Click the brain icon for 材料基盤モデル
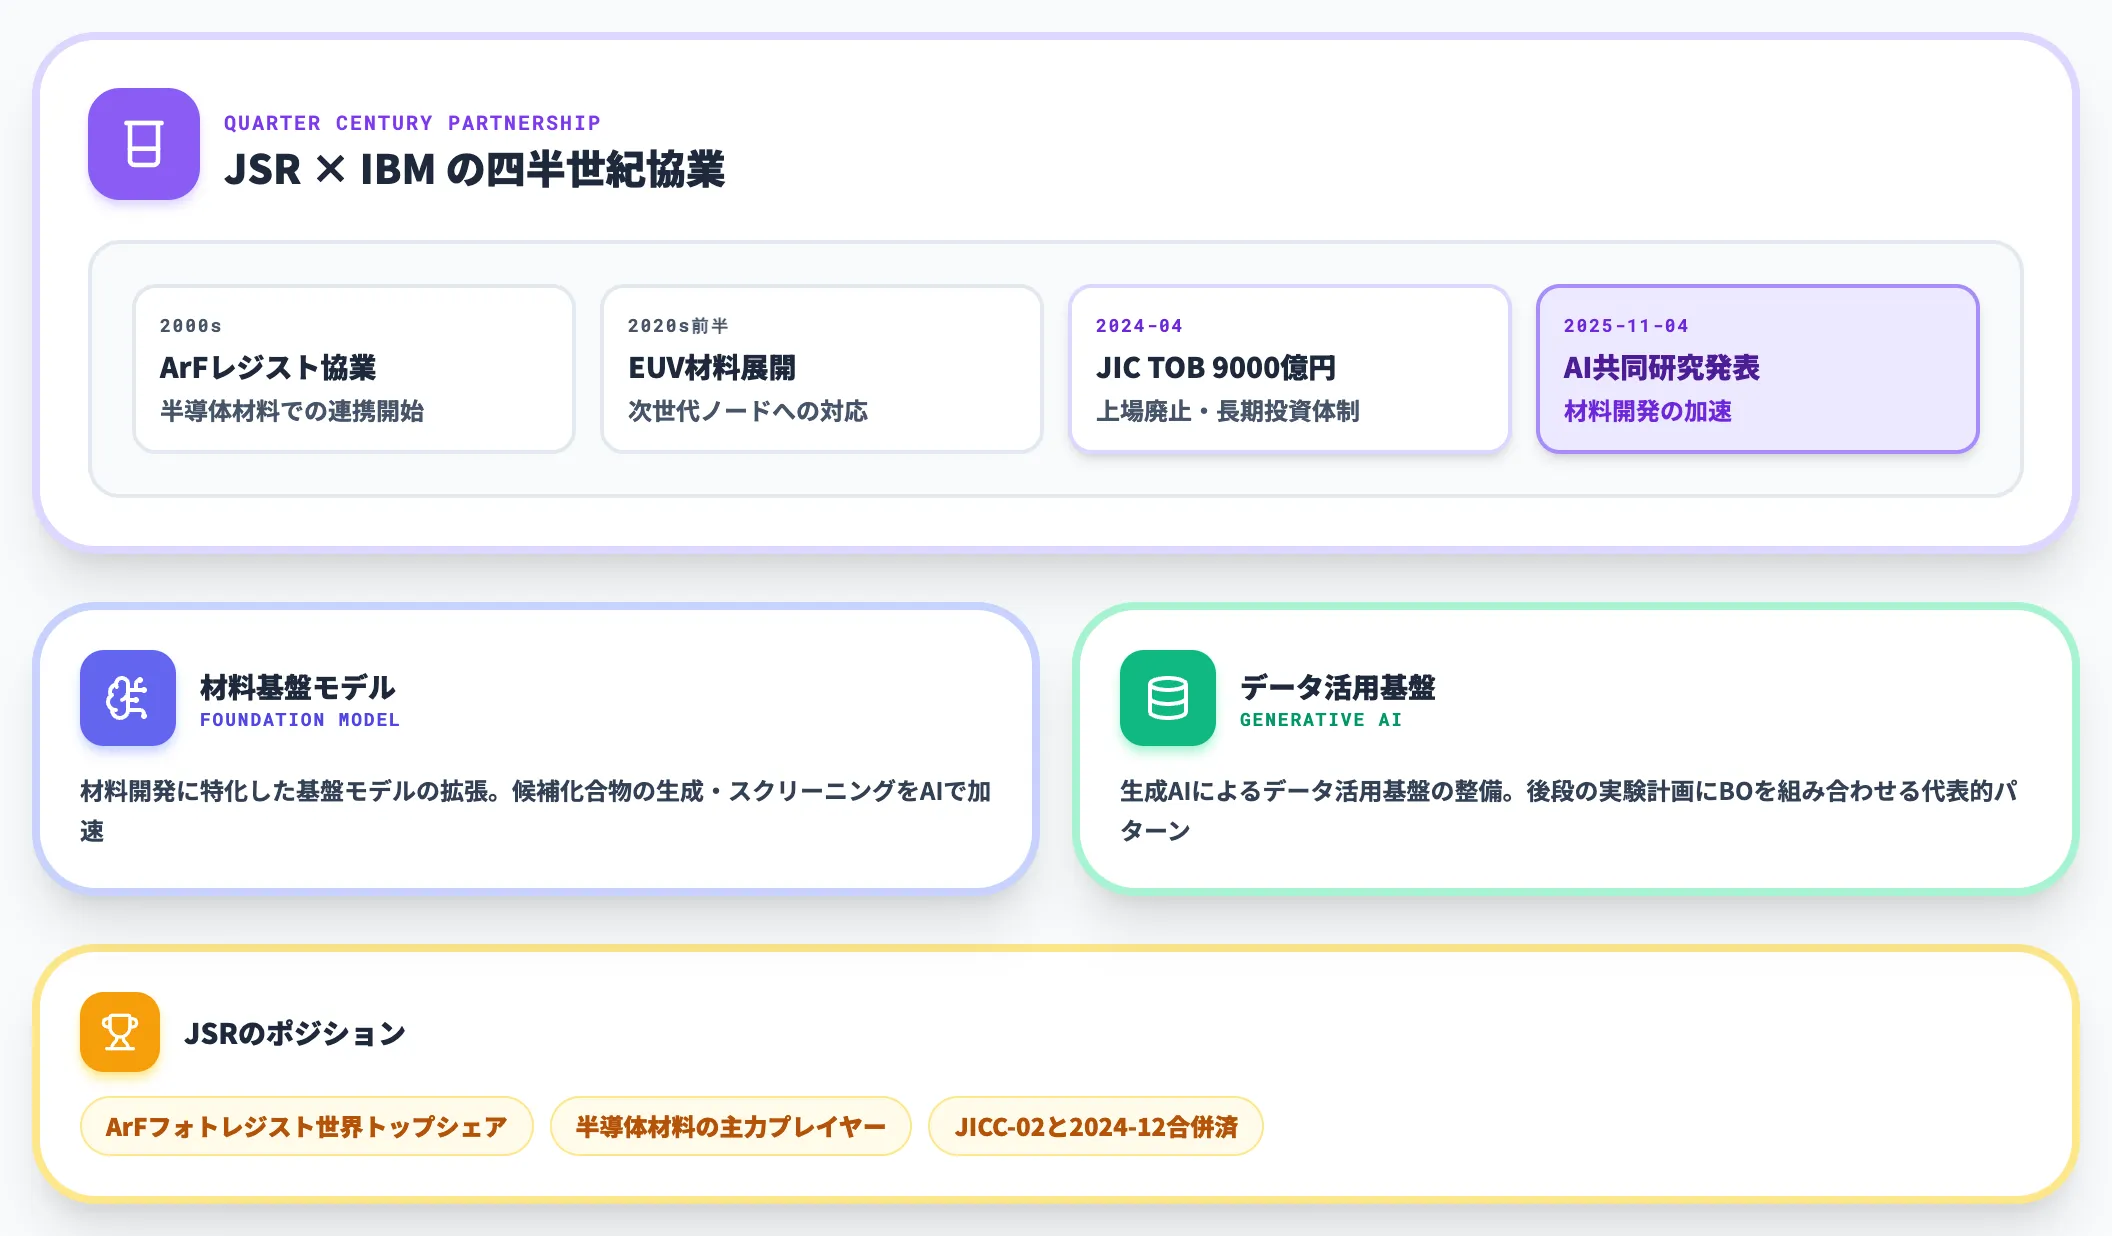 pyautogui.click(x=128, y=698)
